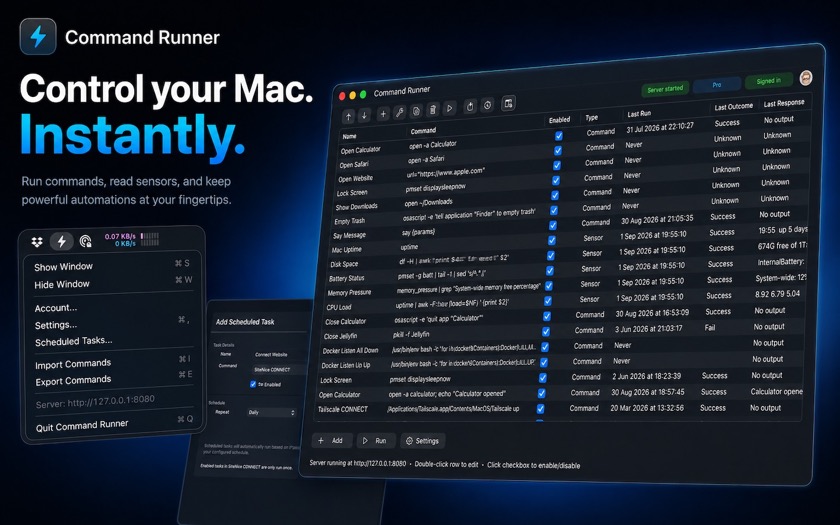Image resolution: width=840 pixels, height=525 pixels.
Task: Open Account... from the menu
Action: coord(112,308)
